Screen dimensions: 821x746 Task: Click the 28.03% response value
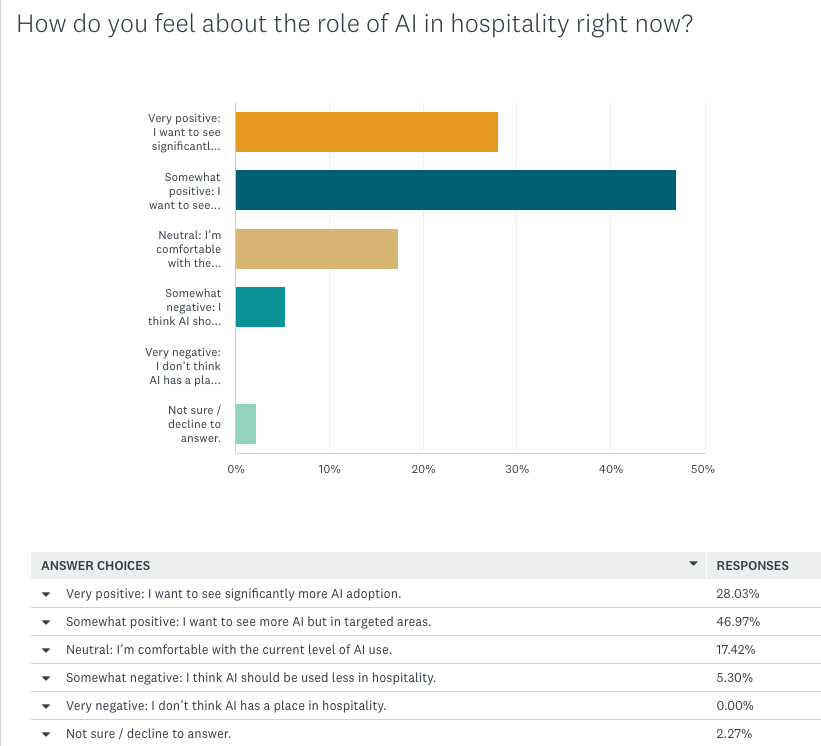[738, 594]
